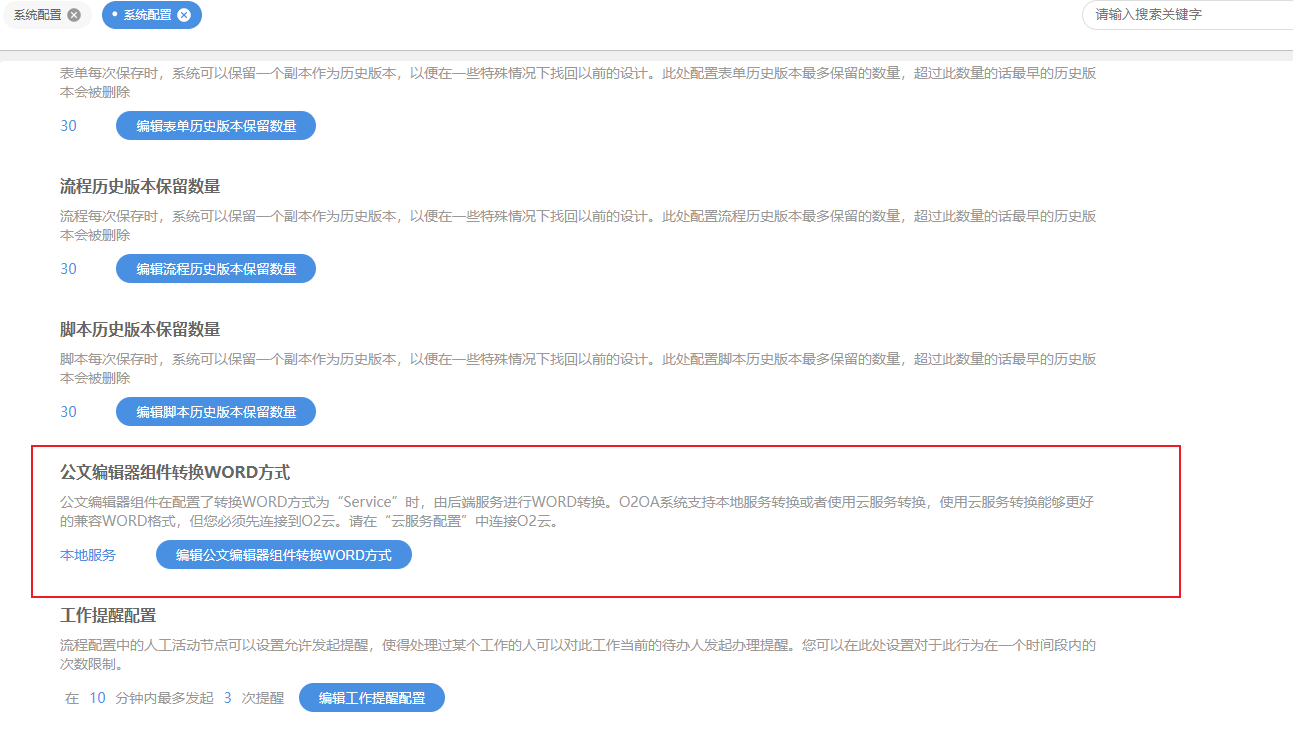Focus the 请输入搜索关键字 search field
Viewport: 1293px width, 742px height.
1187,15
